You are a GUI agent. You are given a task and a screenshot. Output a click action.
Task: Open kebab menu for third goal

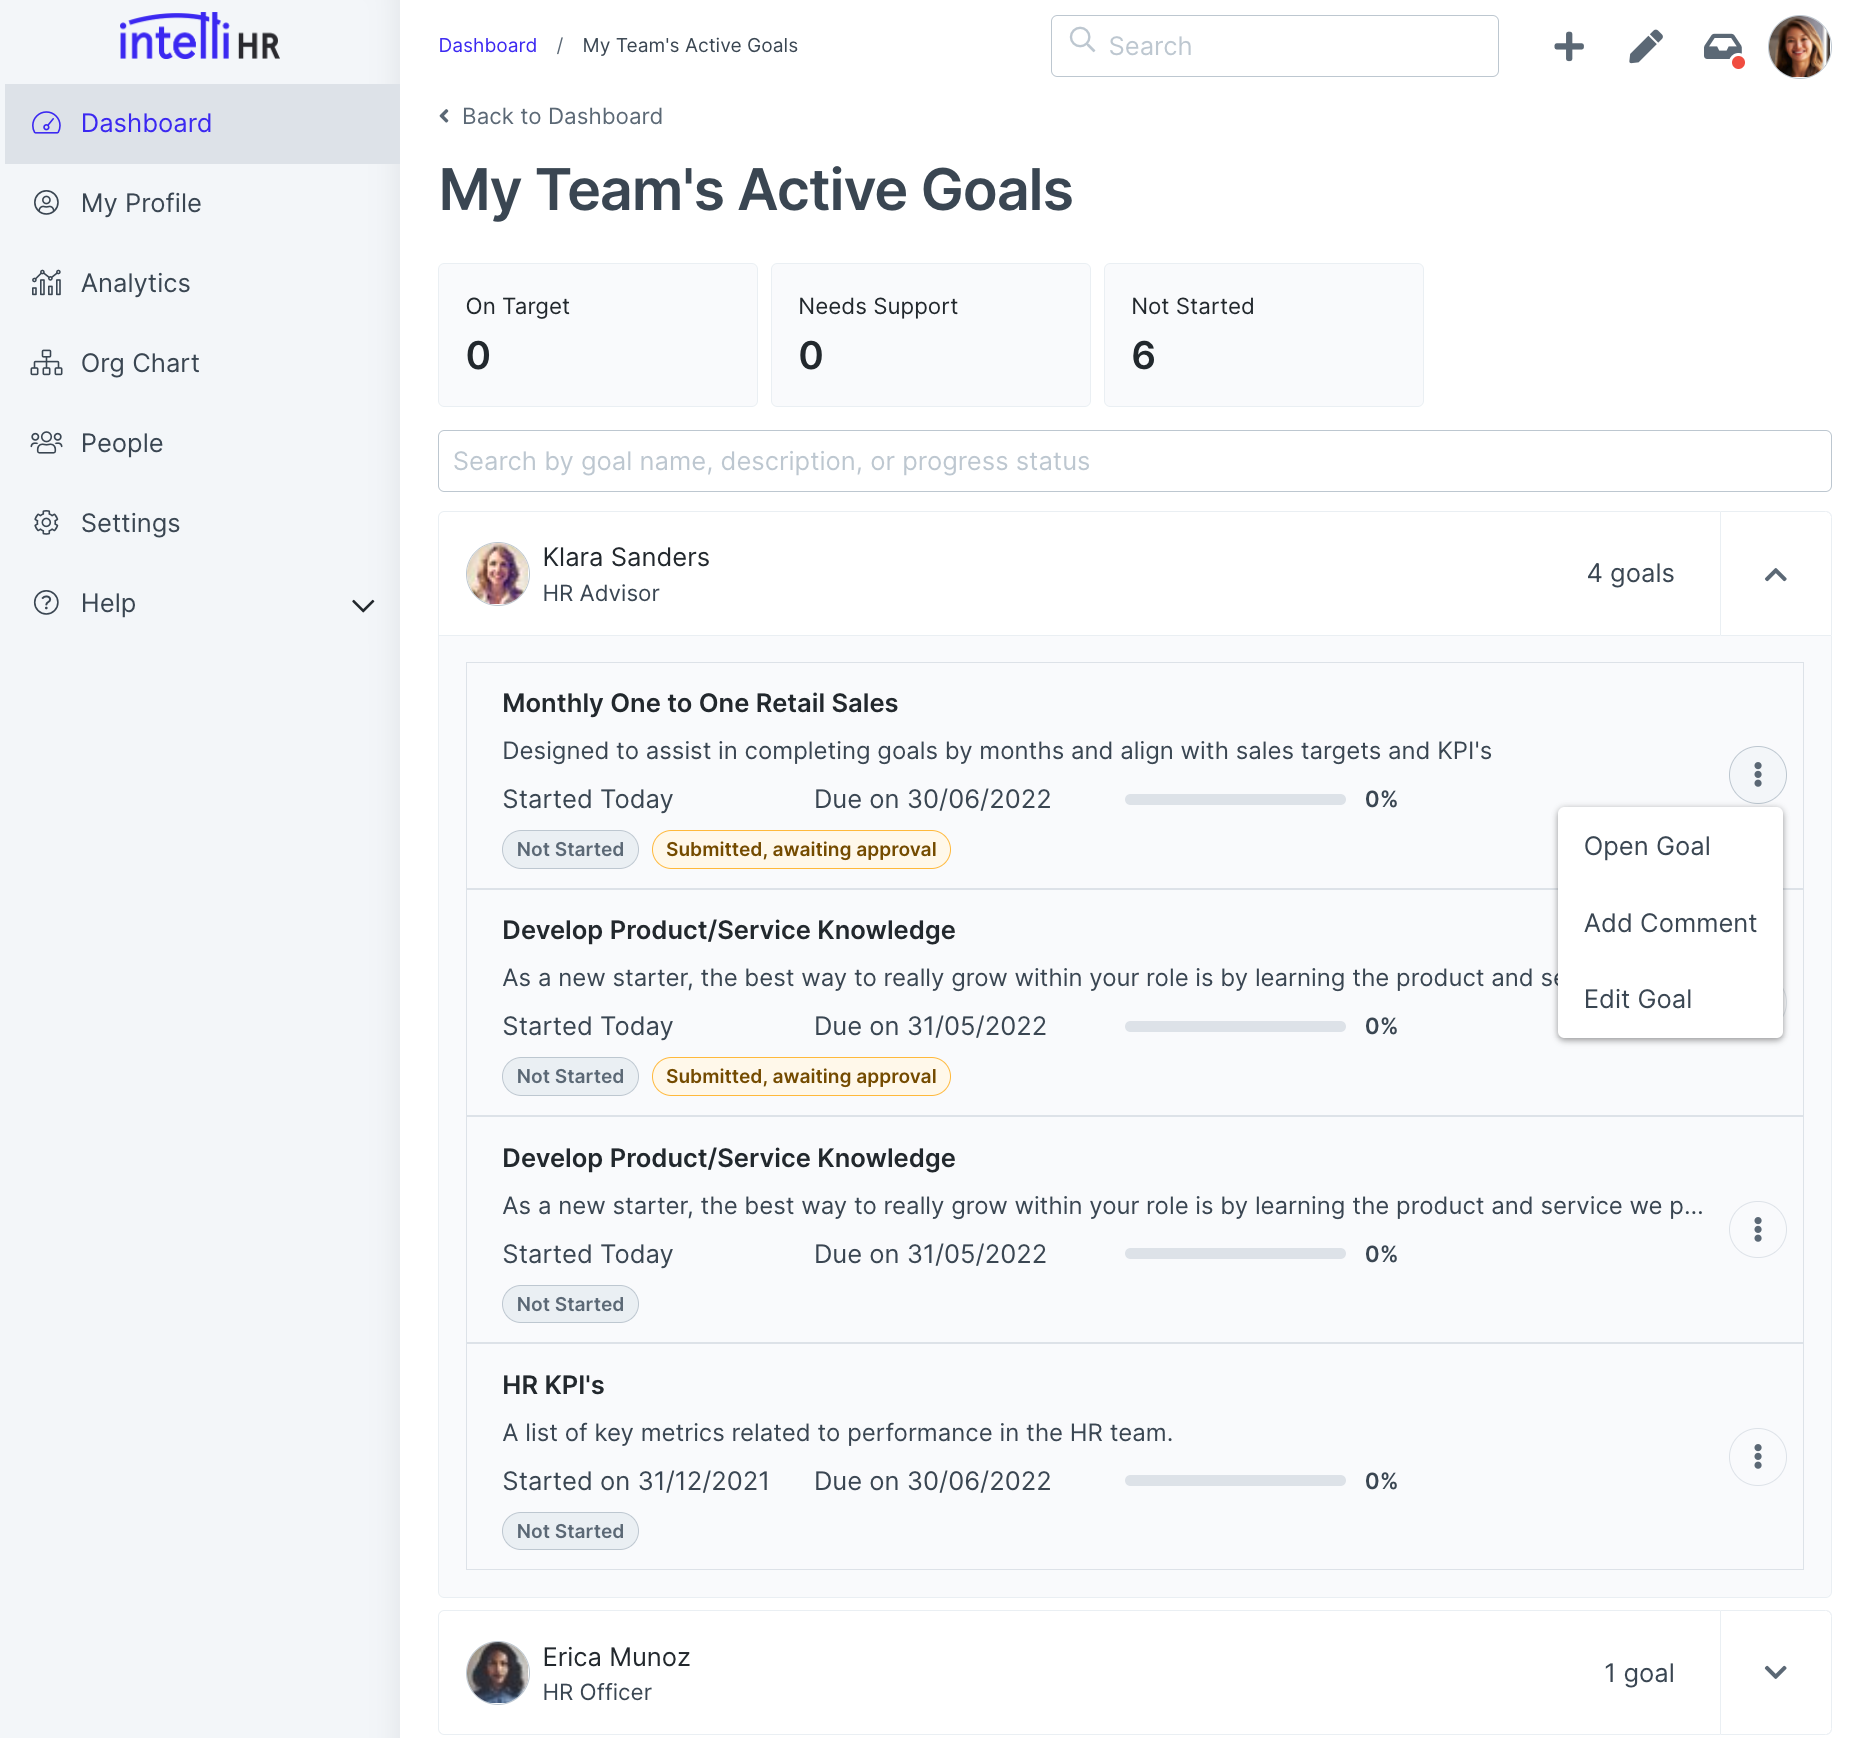(1757, 1229)
